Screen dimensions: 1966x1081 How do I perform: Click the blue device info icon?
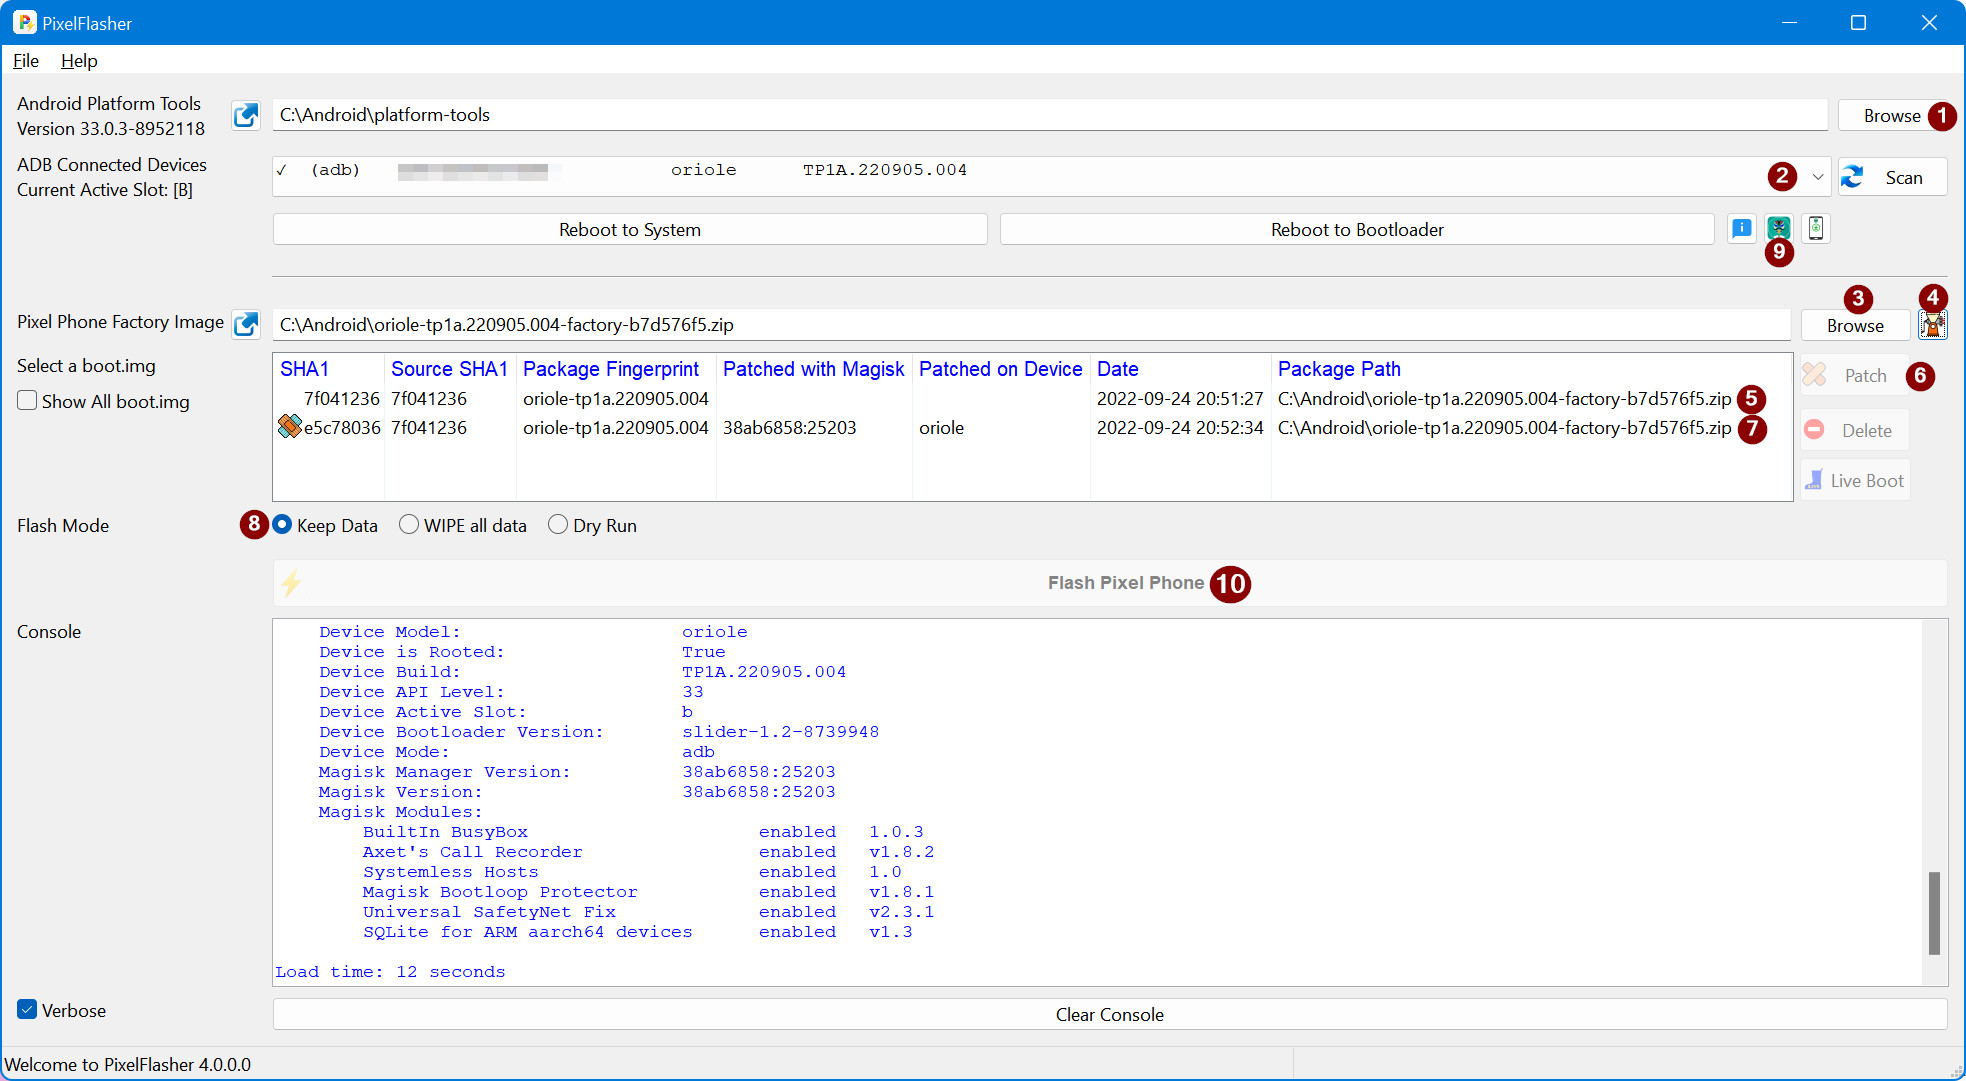pyautogui.click(x=1742, y=229)
